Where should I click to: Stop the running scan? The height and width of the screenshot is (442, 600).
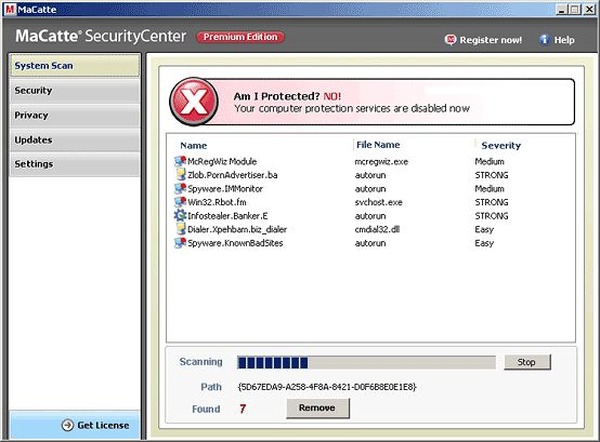tap(527, 362)
